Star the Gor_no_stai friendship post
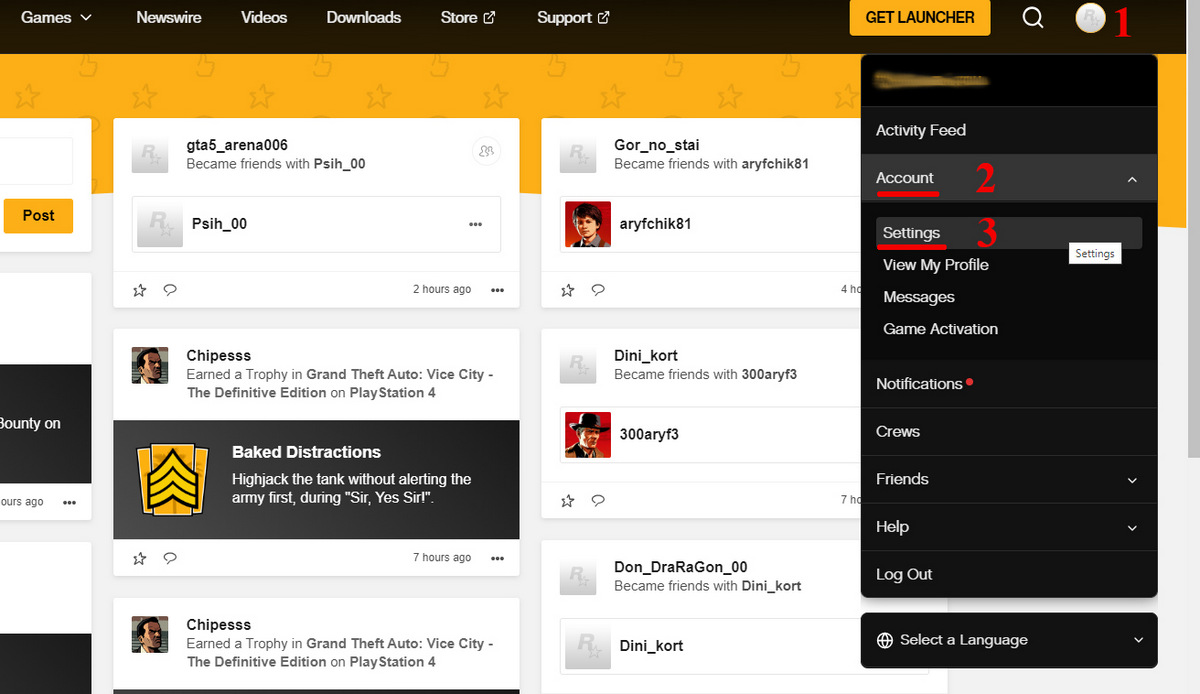 click(568, 290)
